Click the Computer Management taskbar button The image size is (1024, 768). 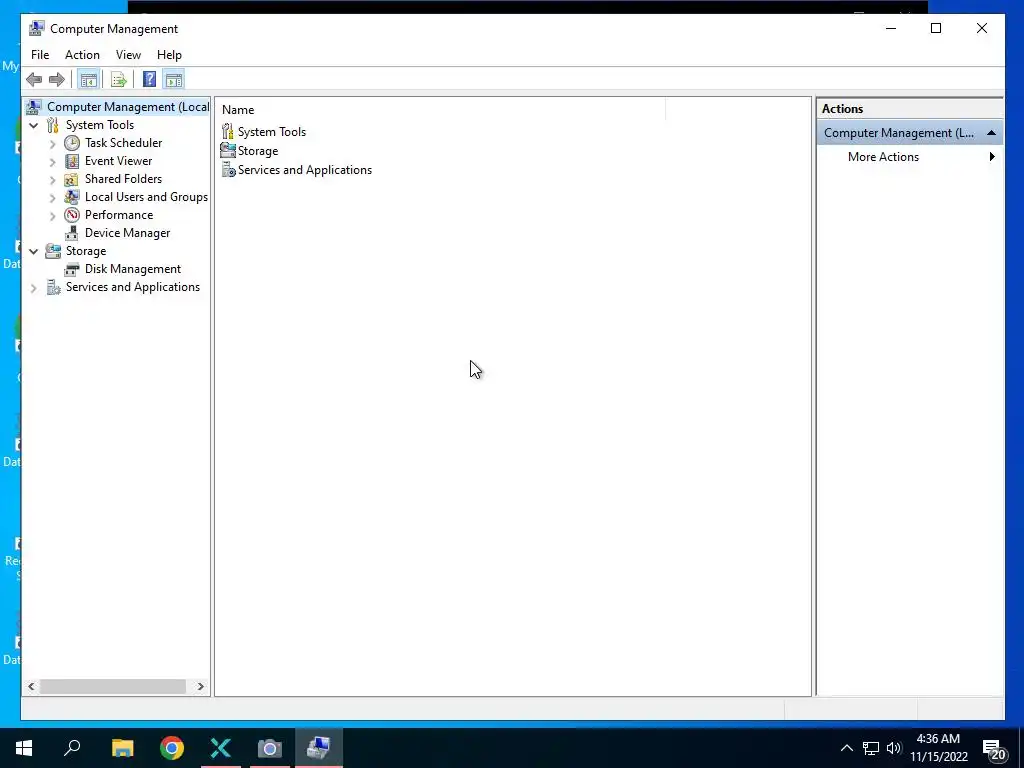click(319, 748)
